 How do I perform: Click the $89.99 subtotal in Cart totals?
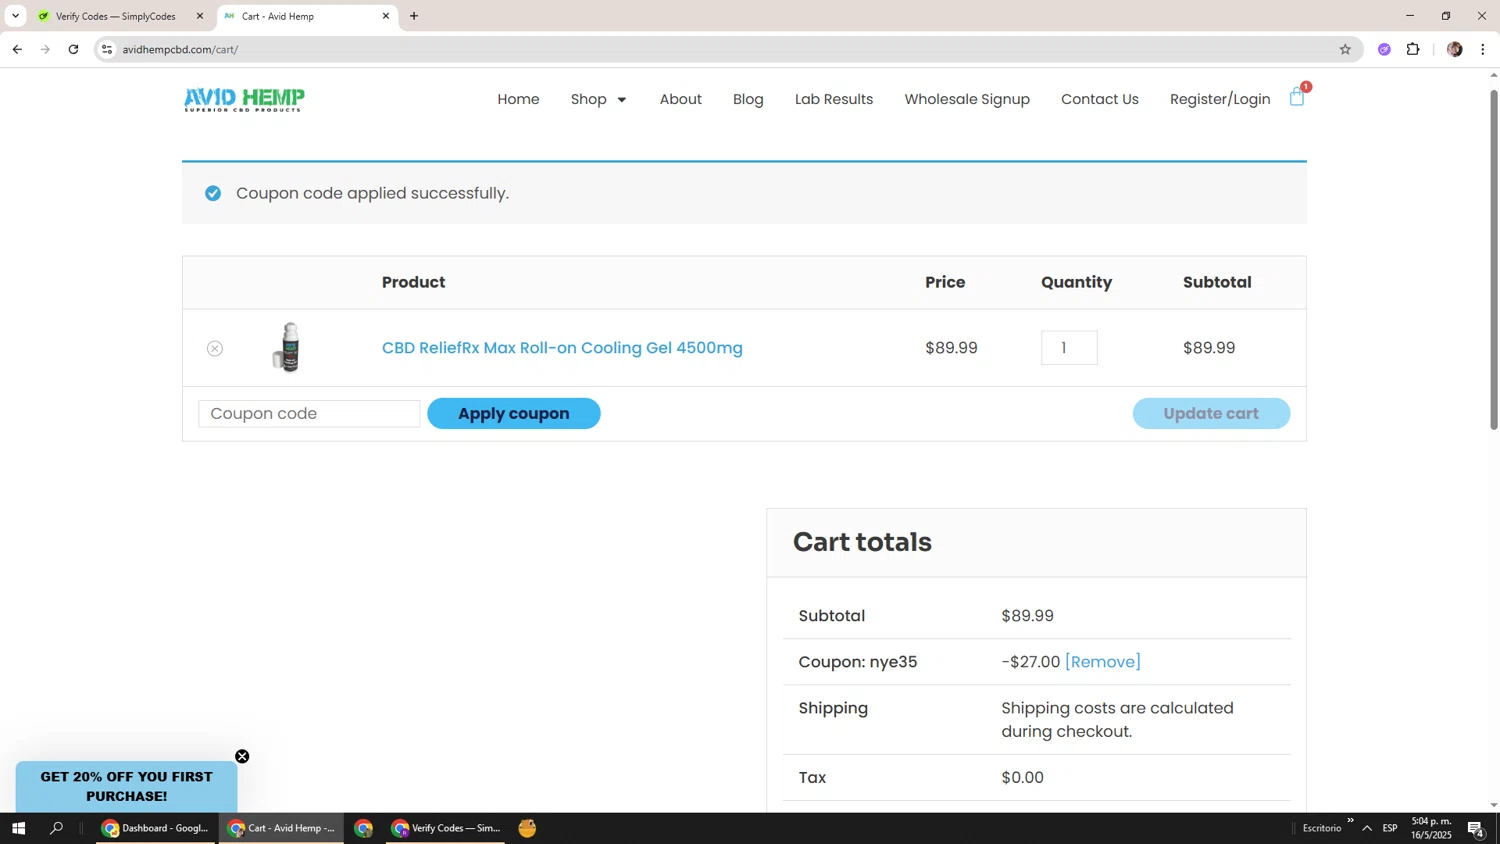click(1028, 616)
